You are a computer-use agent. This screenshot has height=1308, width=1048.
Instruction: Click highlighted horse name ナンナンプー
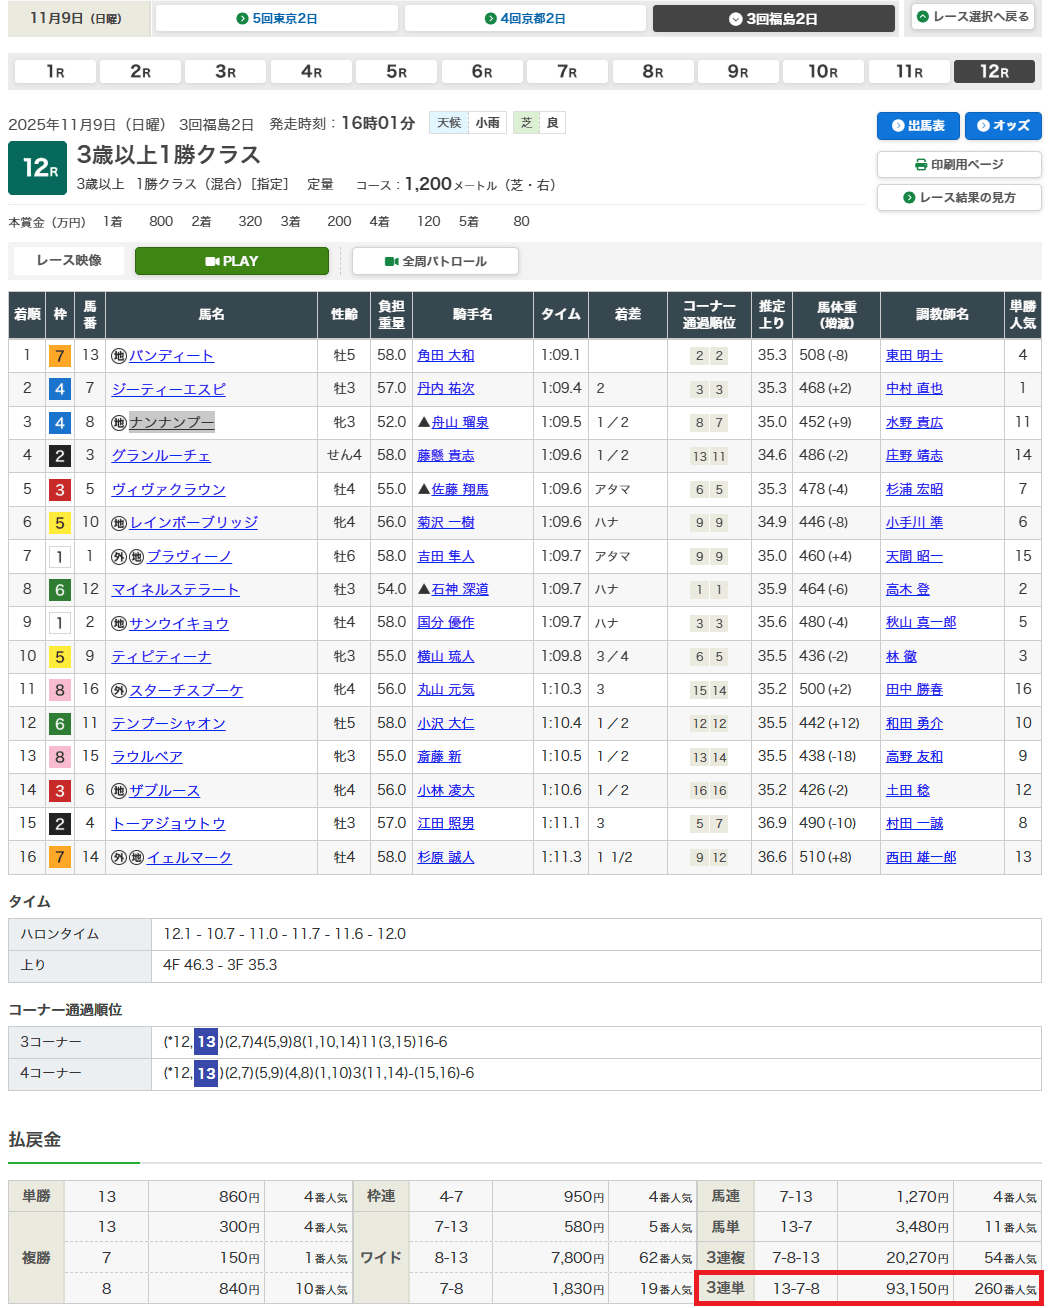[171, 422]
